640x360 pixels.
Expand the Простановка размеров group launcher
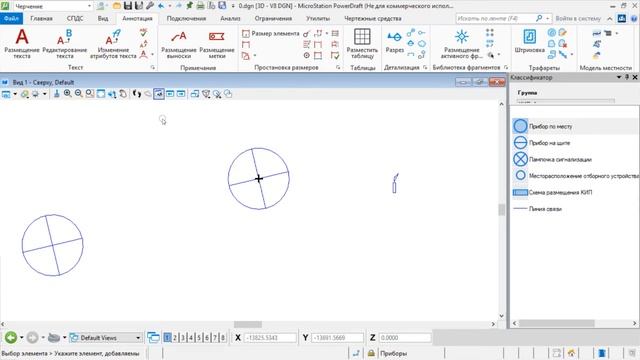pos(338,67)
